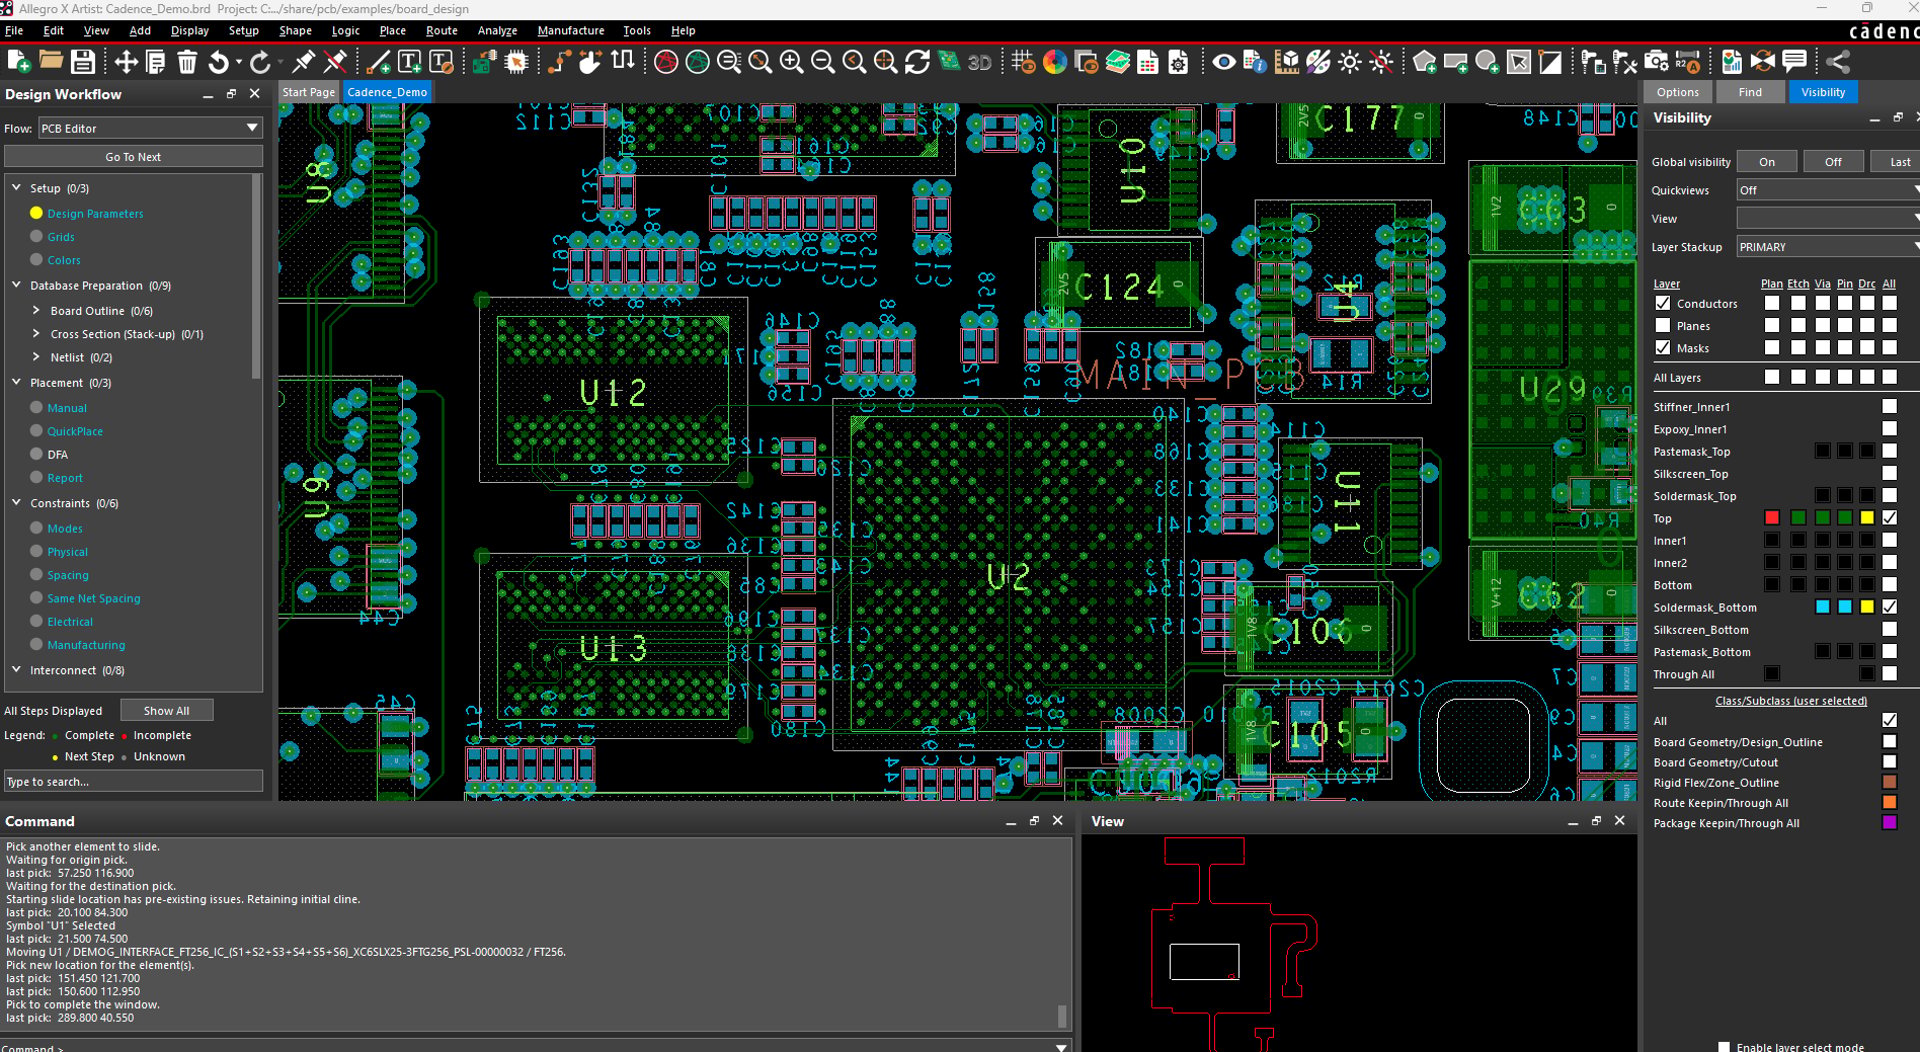Open the 3D viewer
1920x1052 pixels.
point(980,62)
